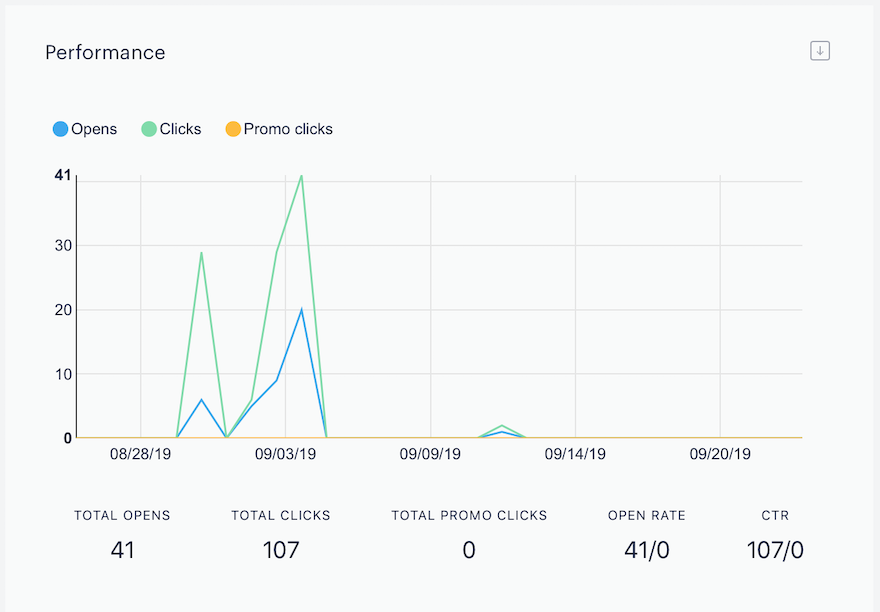
Task: Click the small green peak after 09/09/19
Action: click(x=502, y=426)
